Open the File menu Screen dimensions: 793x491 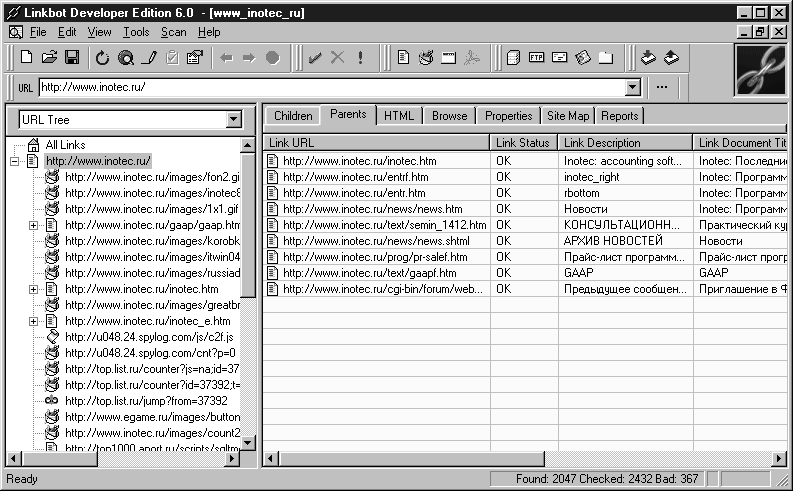tap(38, 32)
